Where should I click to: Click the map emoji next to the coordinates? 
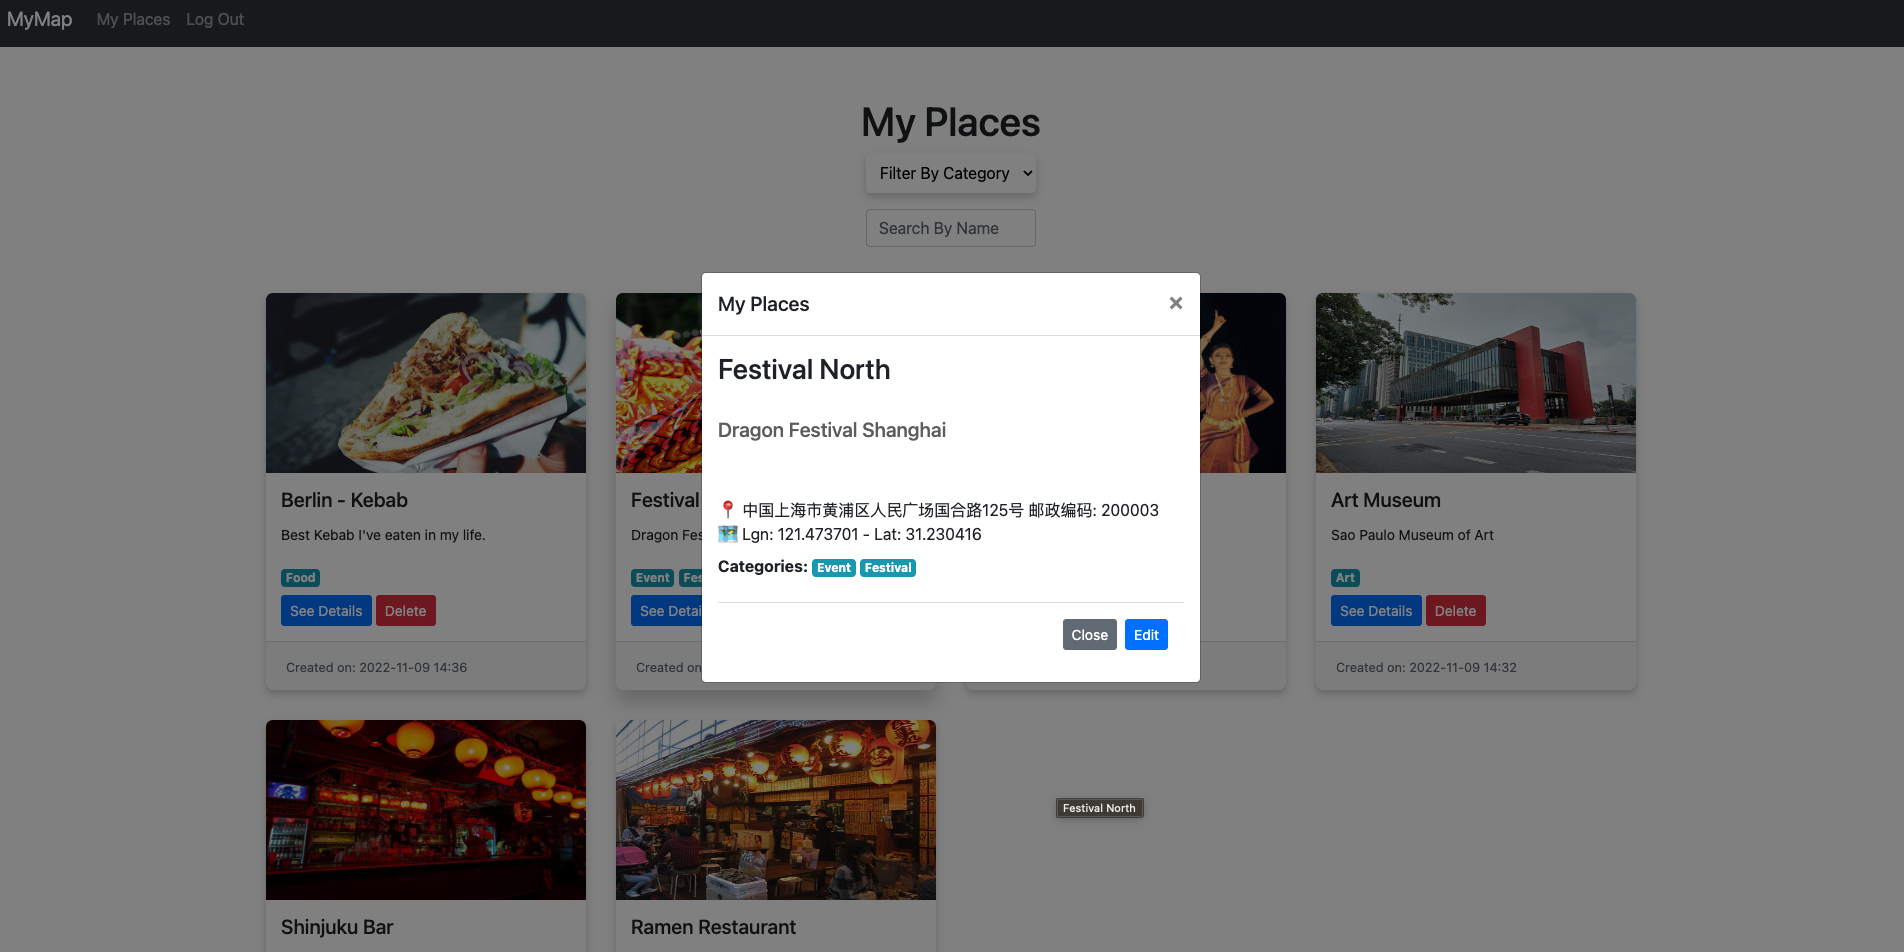pyautogui.click(x=726, y=534)
